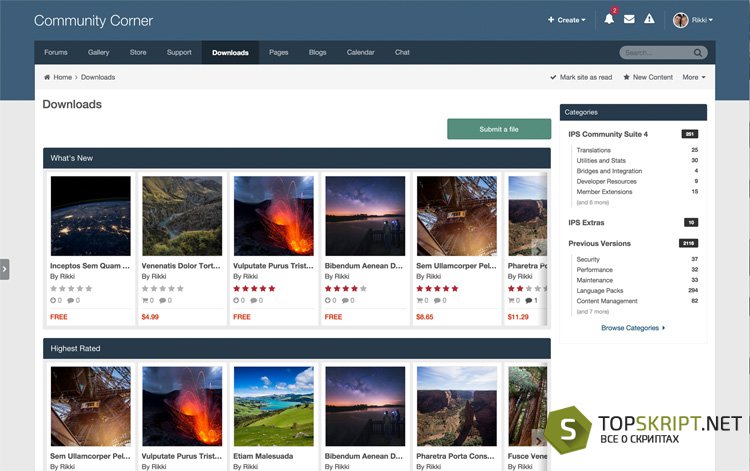This screenshot has width=750, height=471.
Task: Expand 'and 6 more' under IPS Community Suite
Action: click(x=593, y=202)
